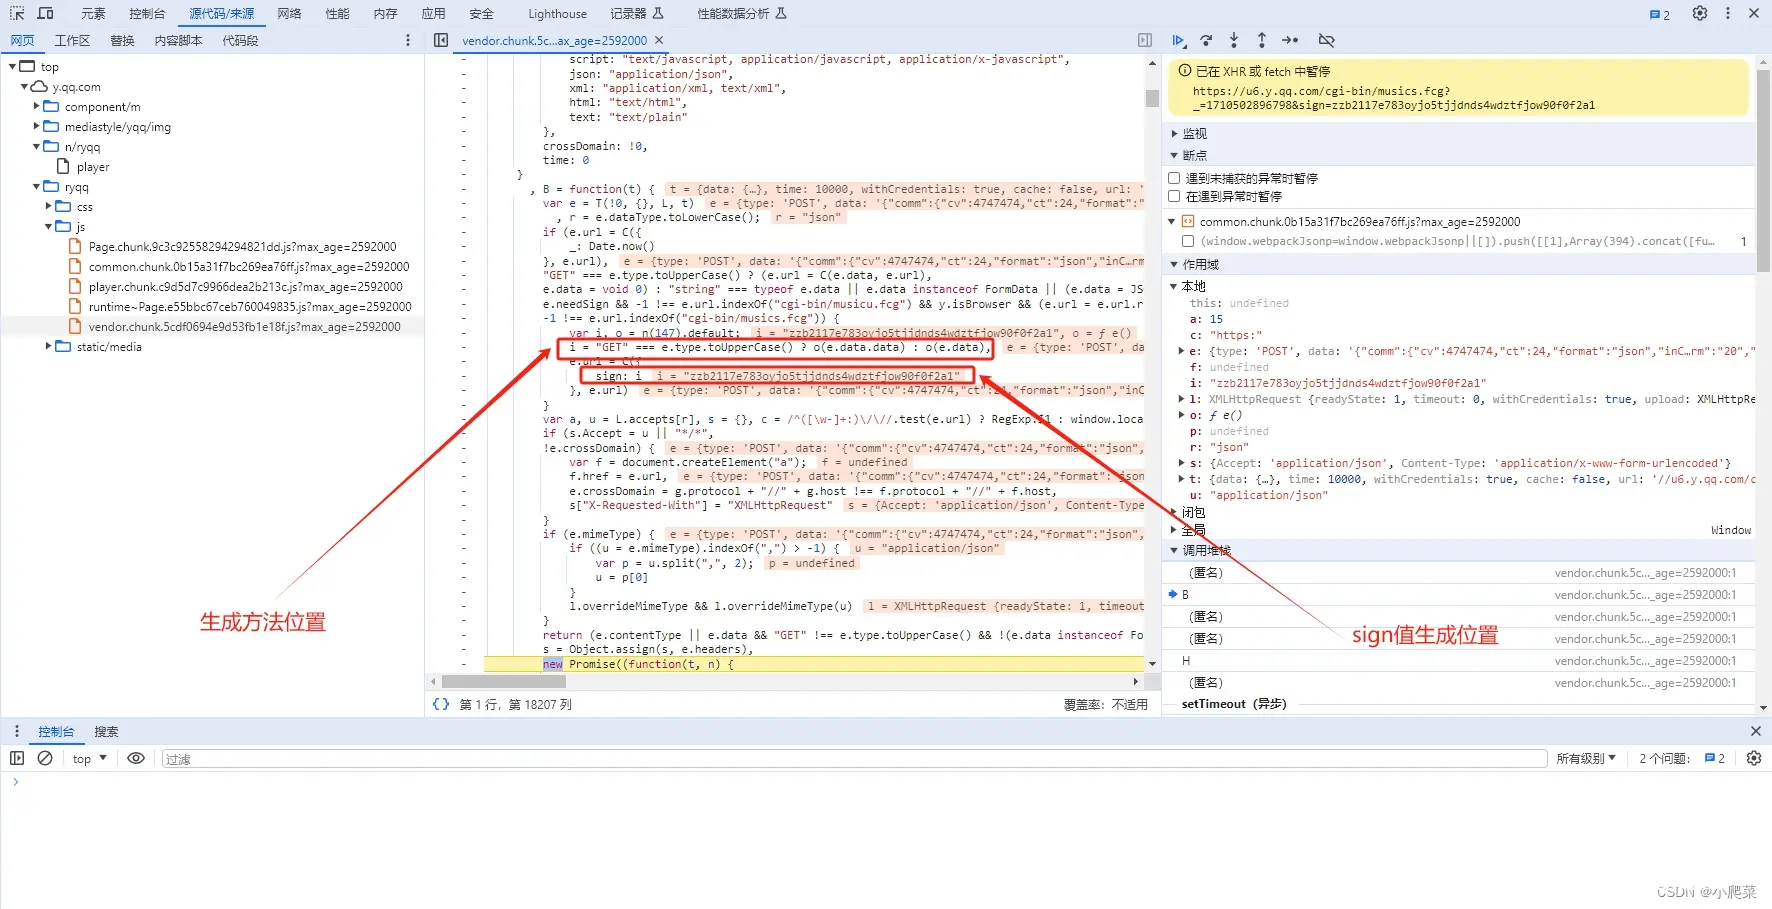This screenshot has height=909, width=1772.
Task: Open live expression eye icon
Action: 136,758
